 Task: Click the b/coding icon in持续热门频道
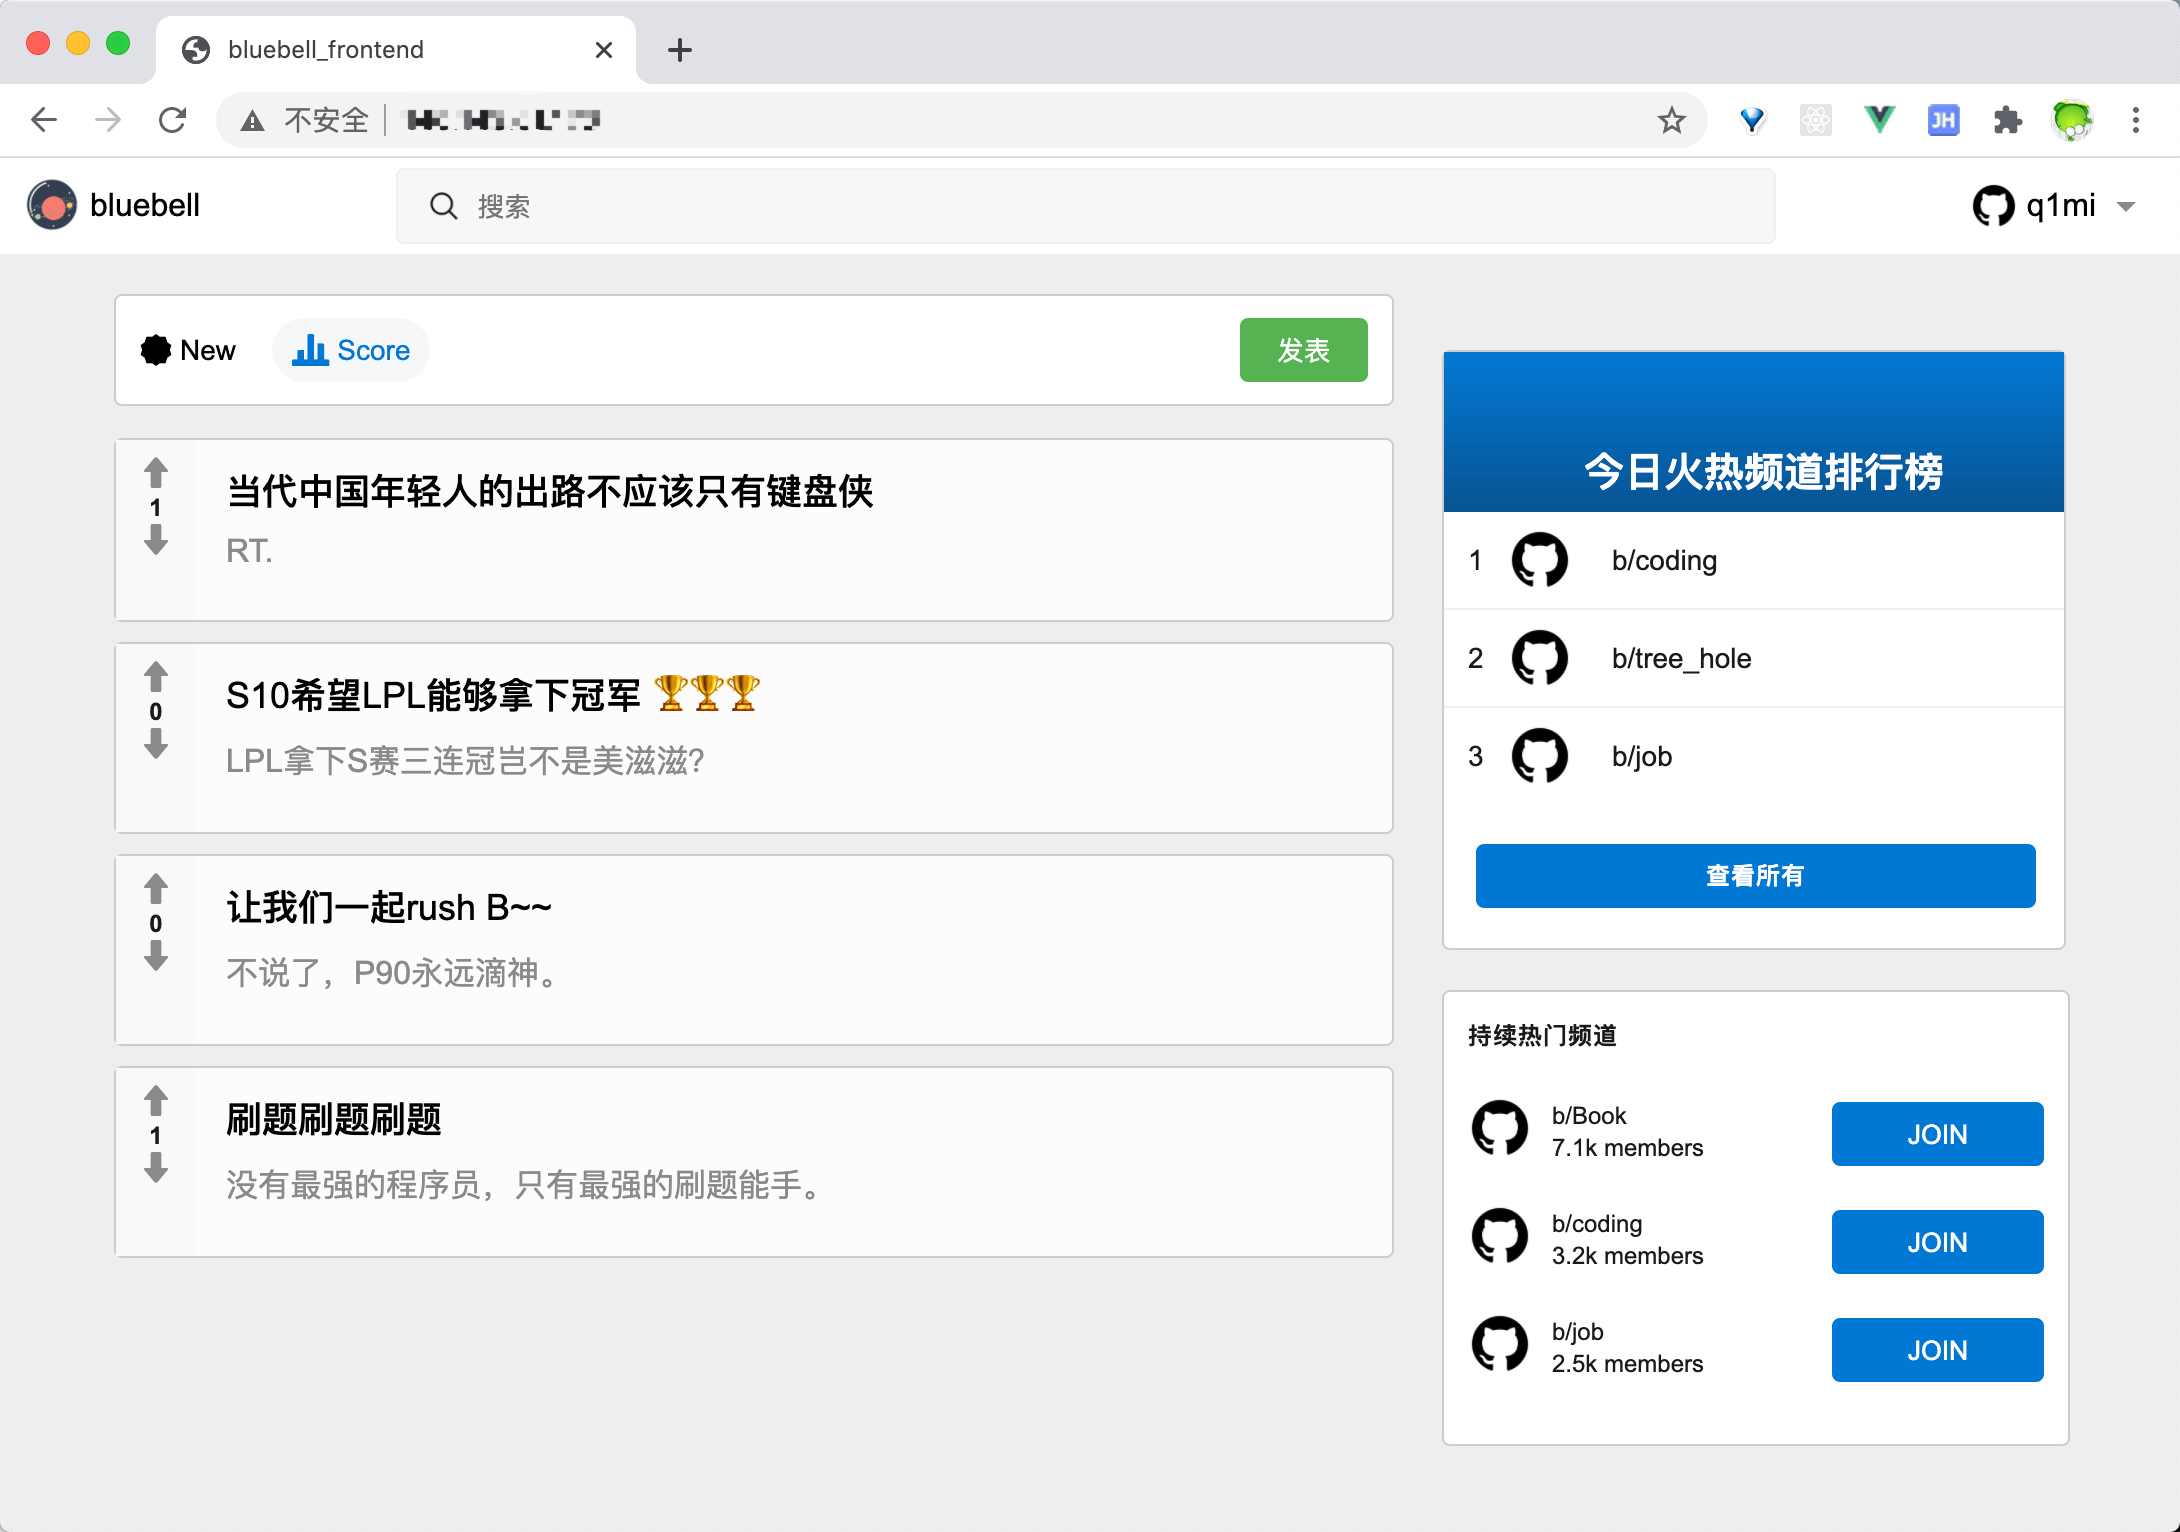pos(1502,1242)
